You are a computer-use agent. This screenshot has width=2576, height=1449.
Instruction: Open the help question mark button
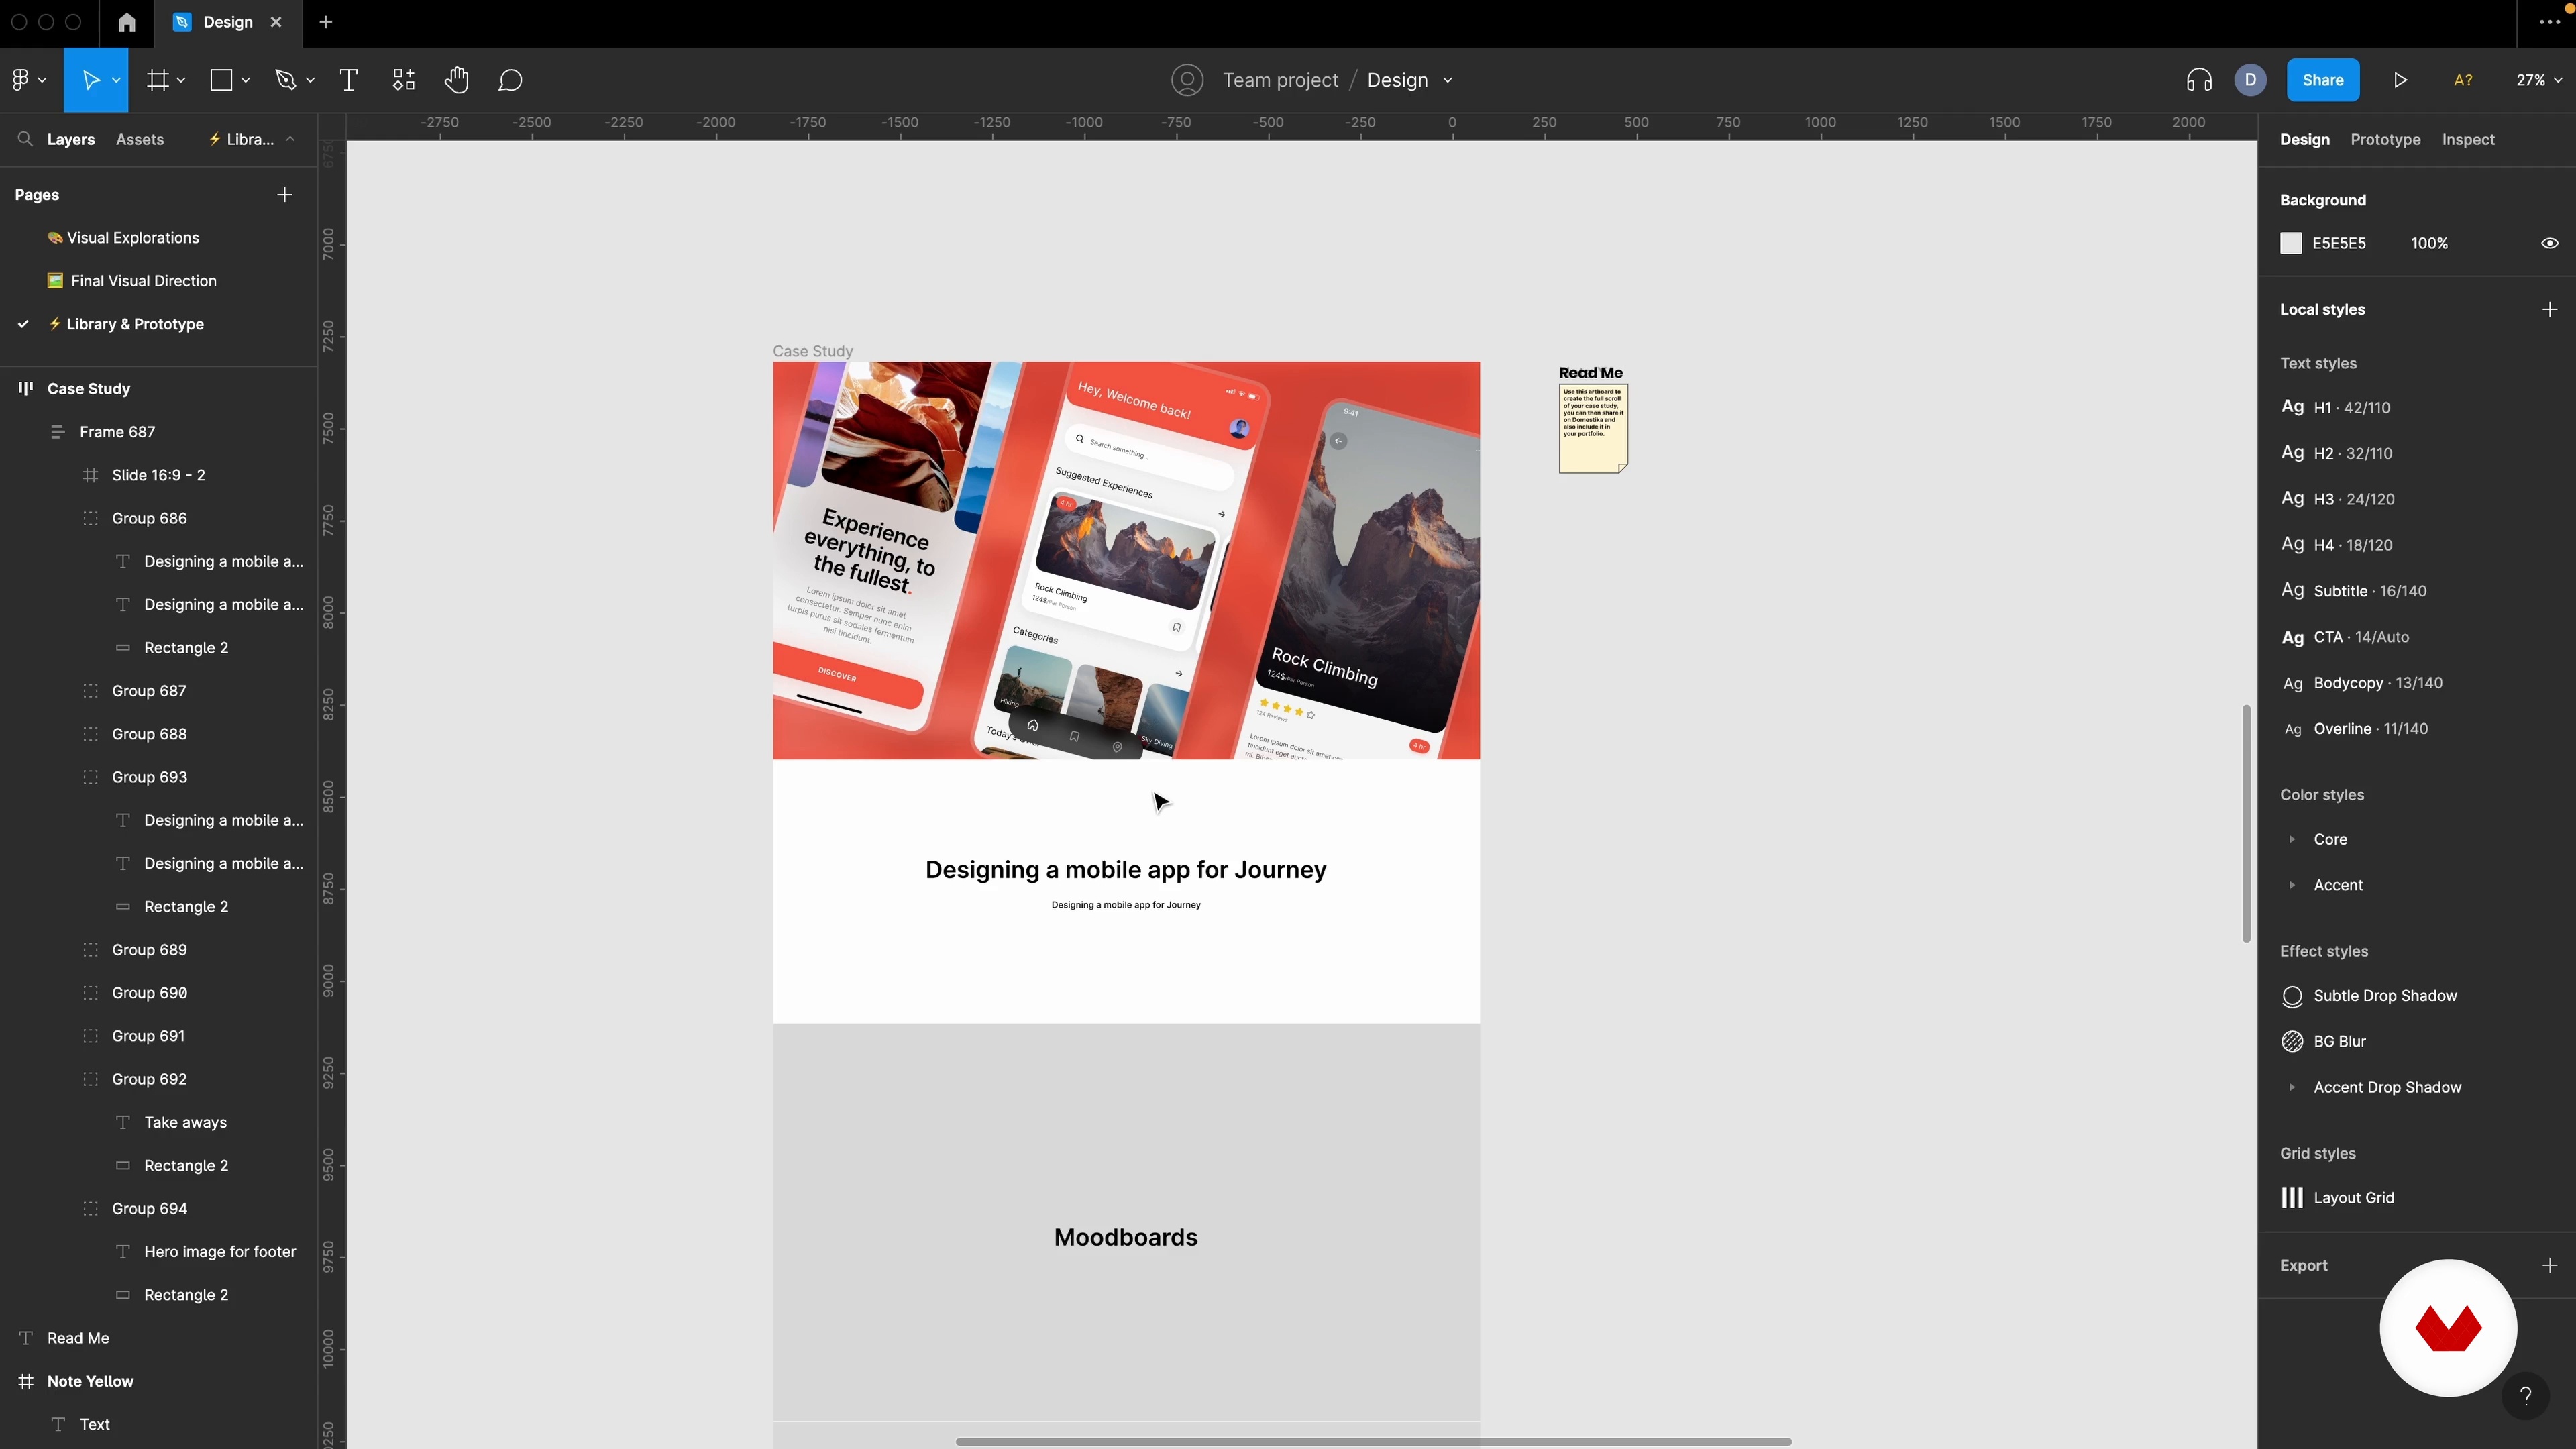click(2525, 1396)
